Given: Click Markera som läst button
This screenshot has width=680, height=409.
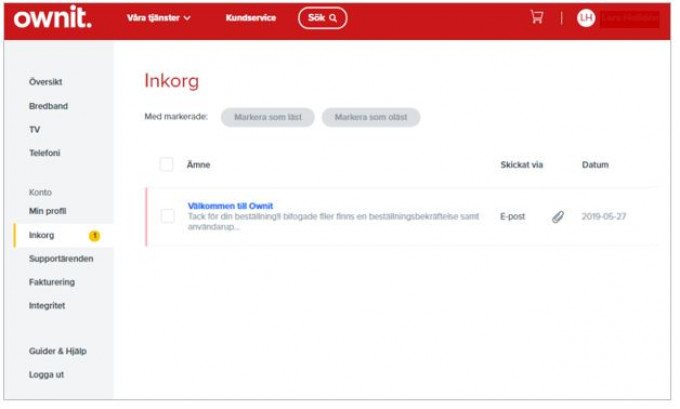Looking at the screenshot, I should [268, 117].
